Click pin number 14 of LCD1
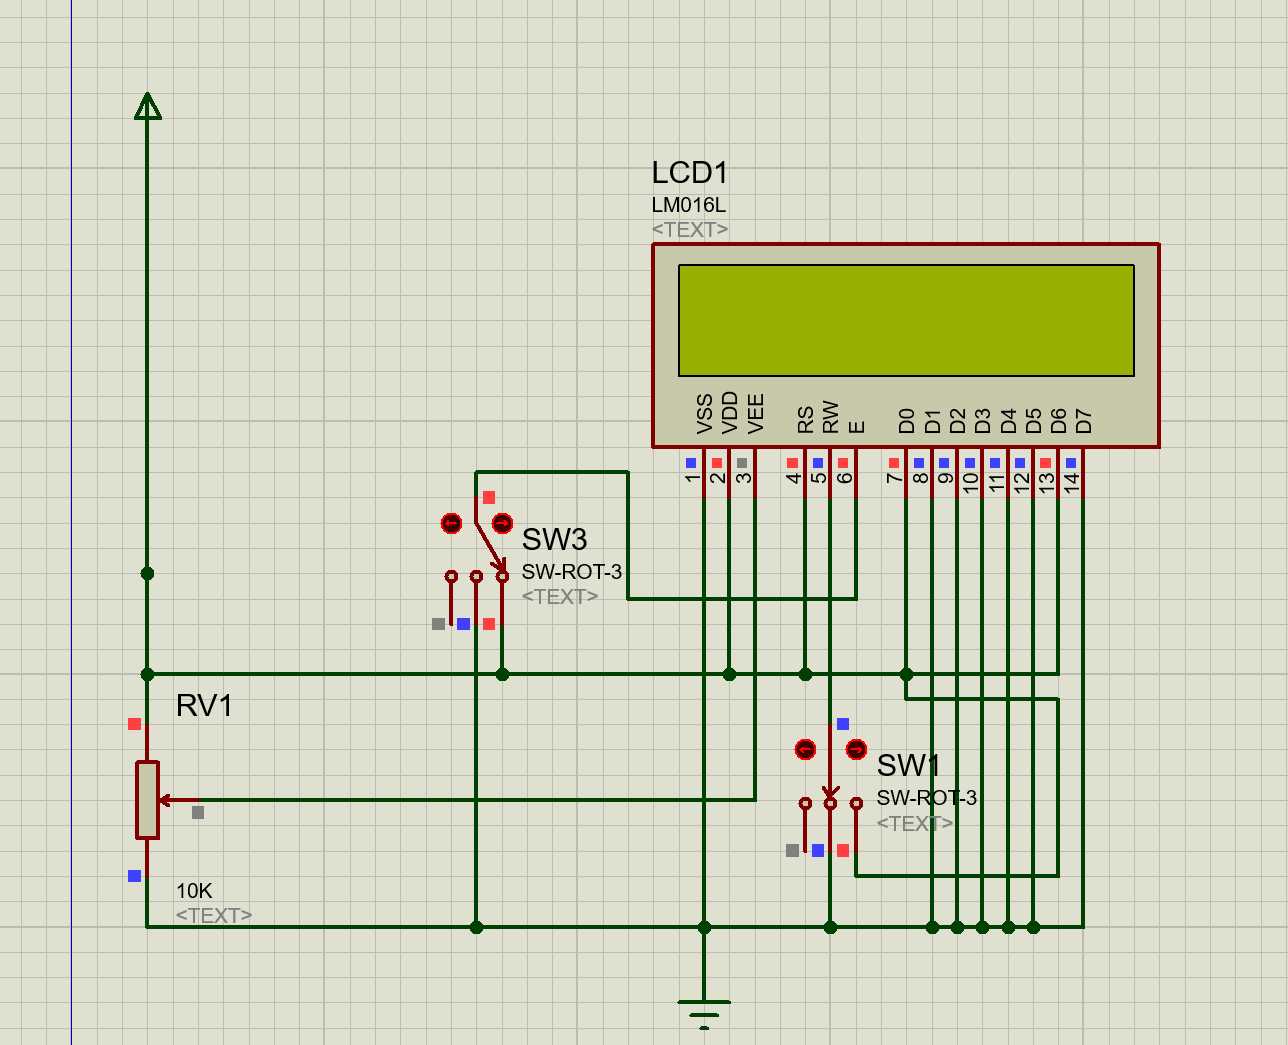This screenshot has width=1288, height=1045. [1072, 481]
